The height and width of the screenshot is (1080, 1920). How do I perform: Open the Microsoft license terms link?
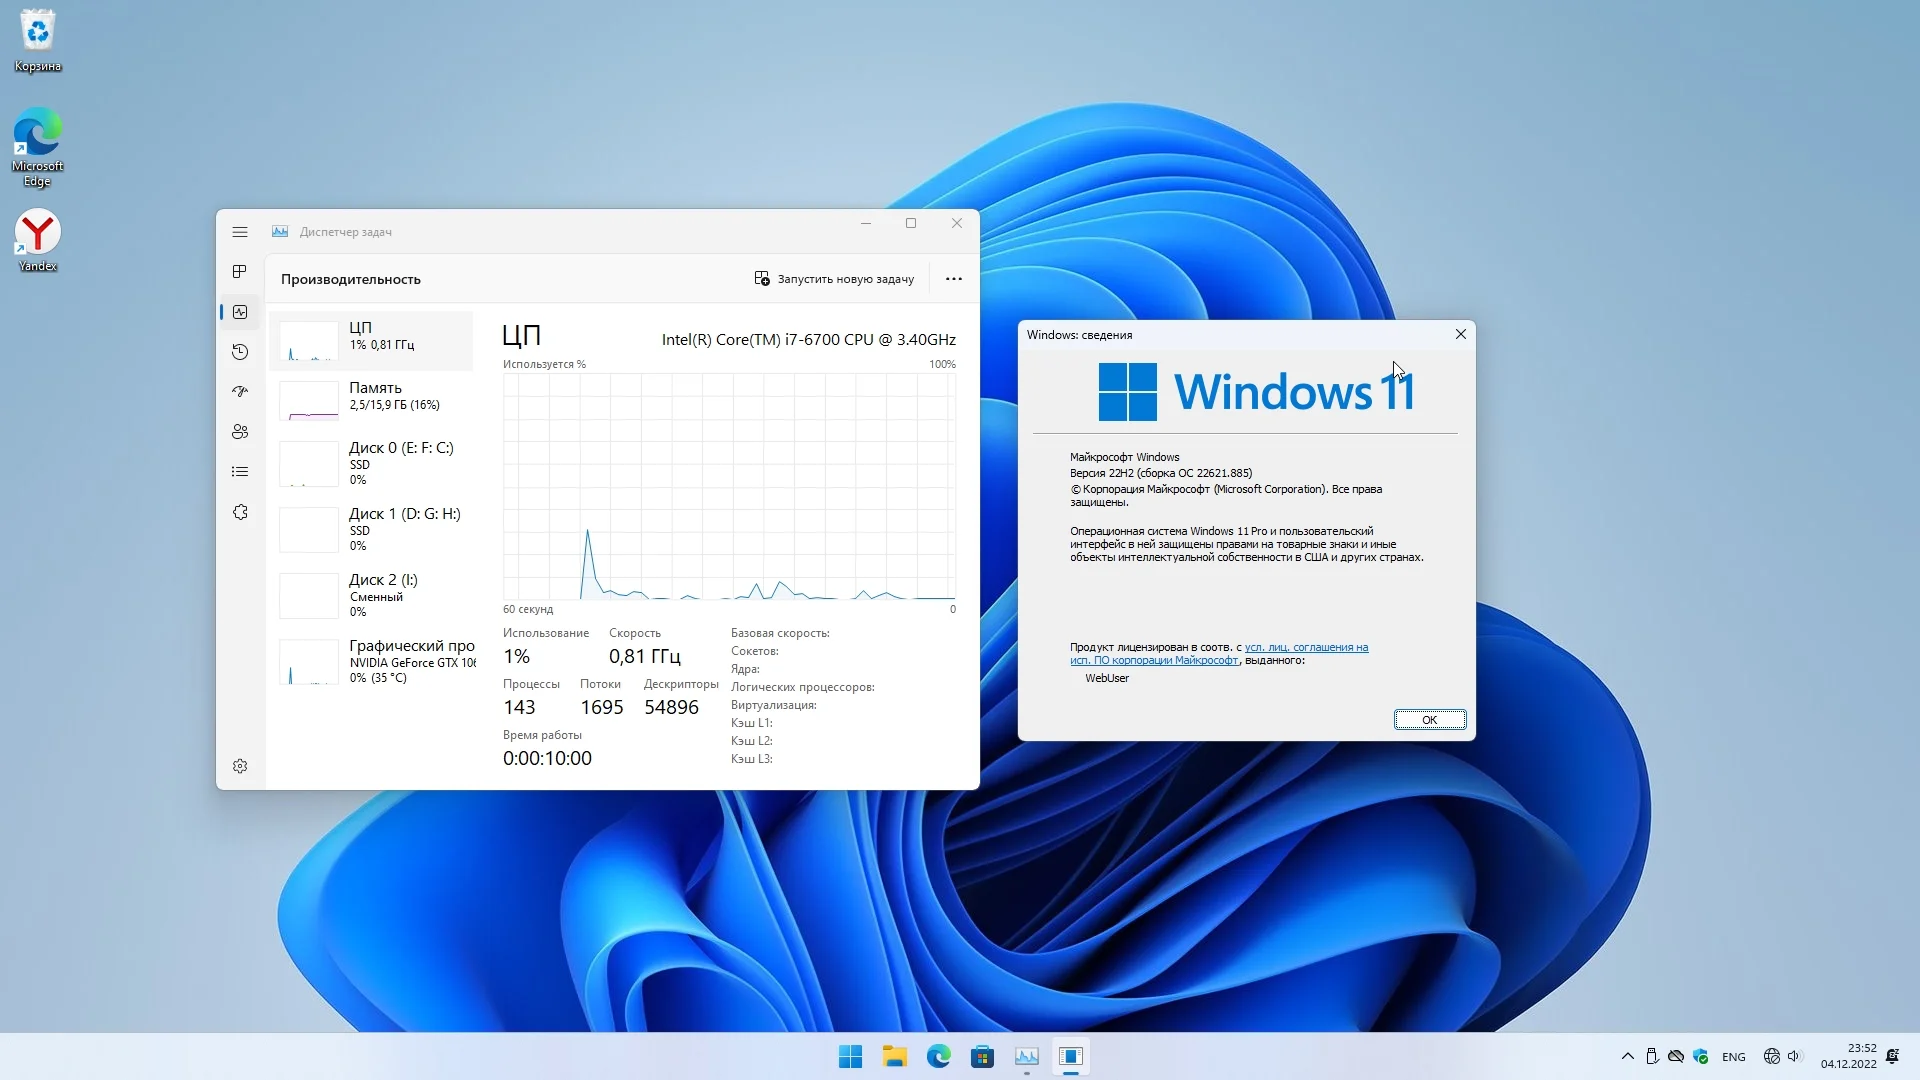click(x=1305, y=648)
